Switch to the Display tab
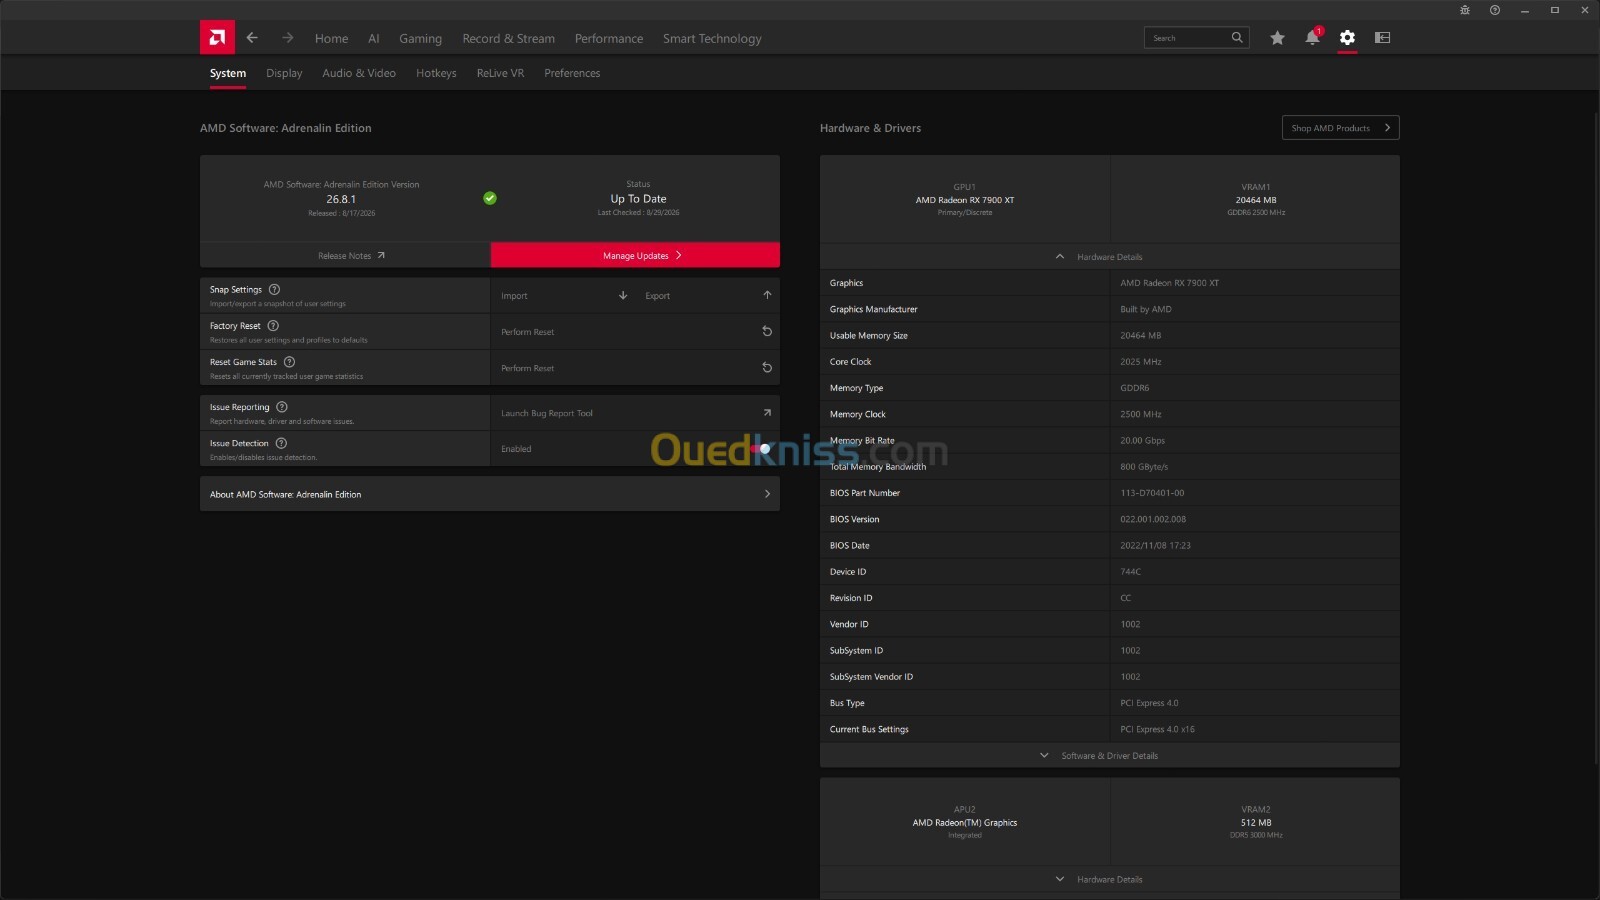The height and width of the screenshot is (900, 1600). click(284, 73)
